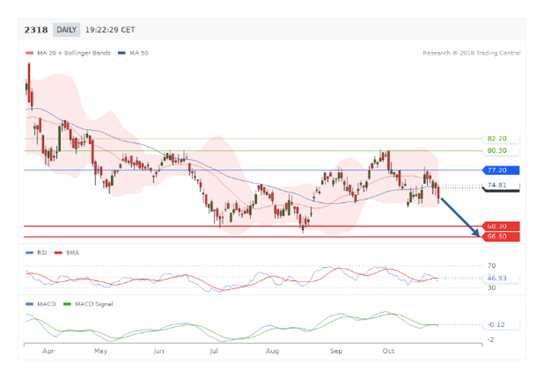The width and height of the screenshot is (556, 384).
Task: Click the May axis month label
Action: (x=101, y=351)
